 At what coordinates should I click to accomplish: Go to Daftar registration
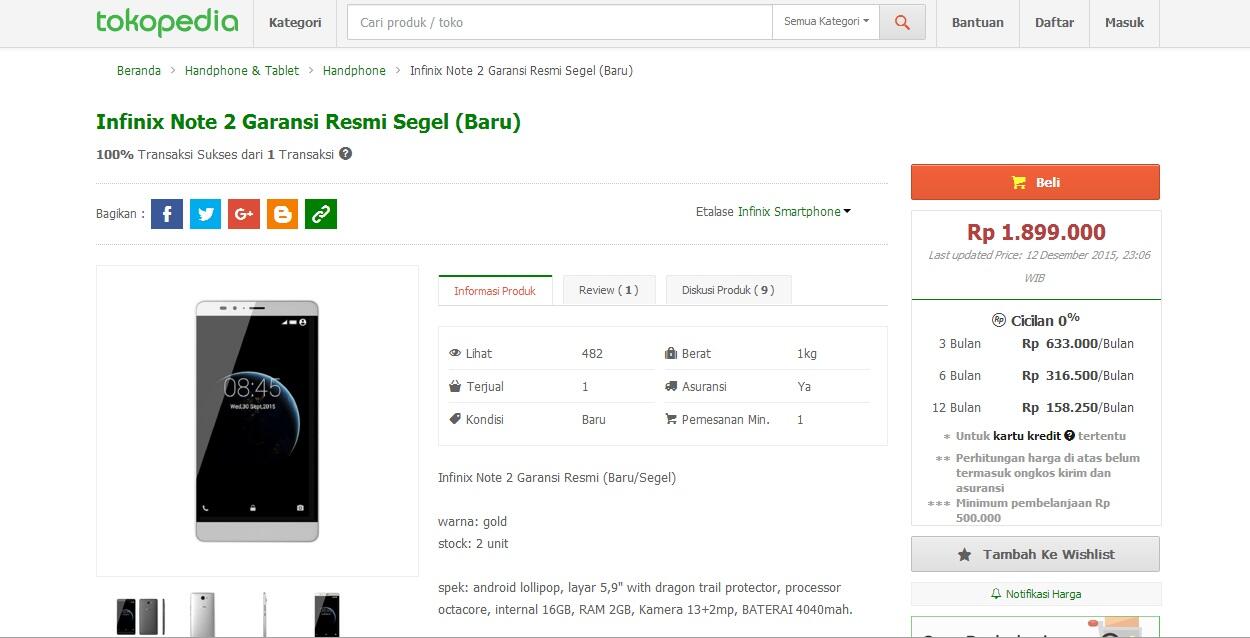point(1054,22)
